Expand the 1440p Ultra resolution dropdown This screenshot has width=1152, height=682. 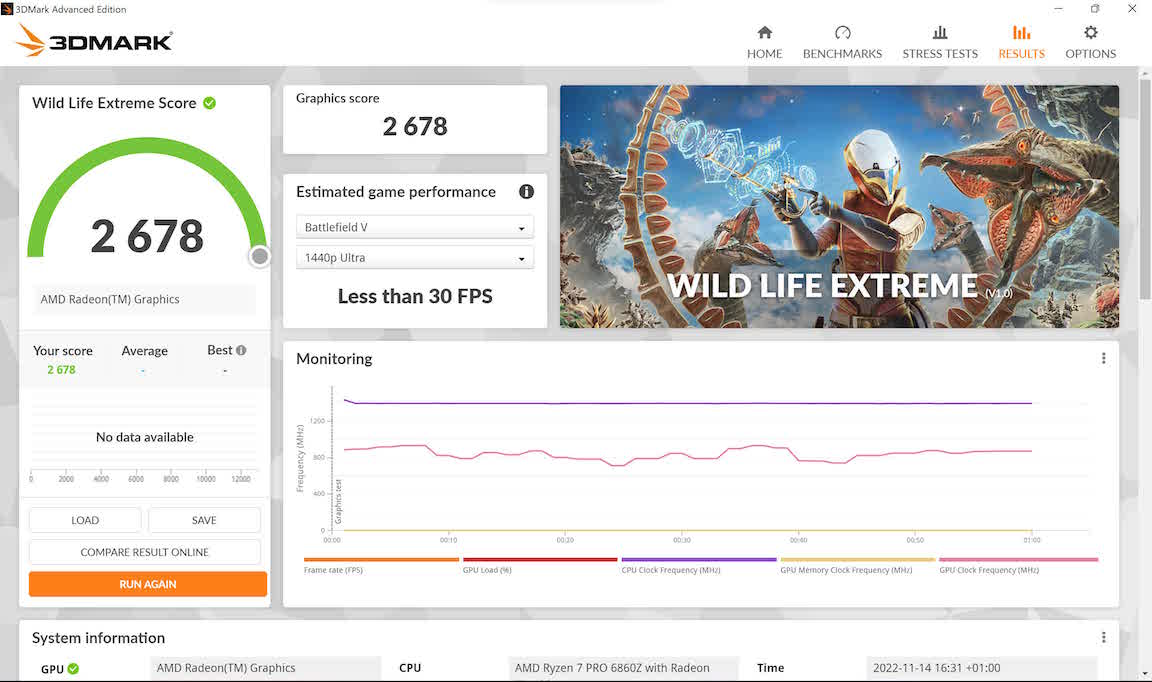tap(415, 258)
